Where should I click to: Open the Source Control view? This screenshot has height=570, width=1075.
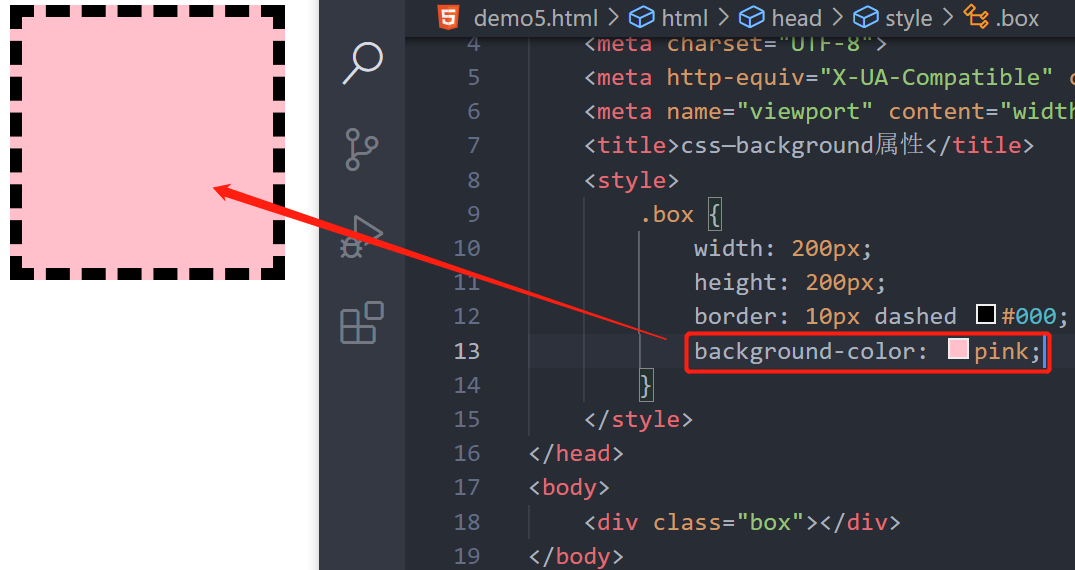[361, 150]
